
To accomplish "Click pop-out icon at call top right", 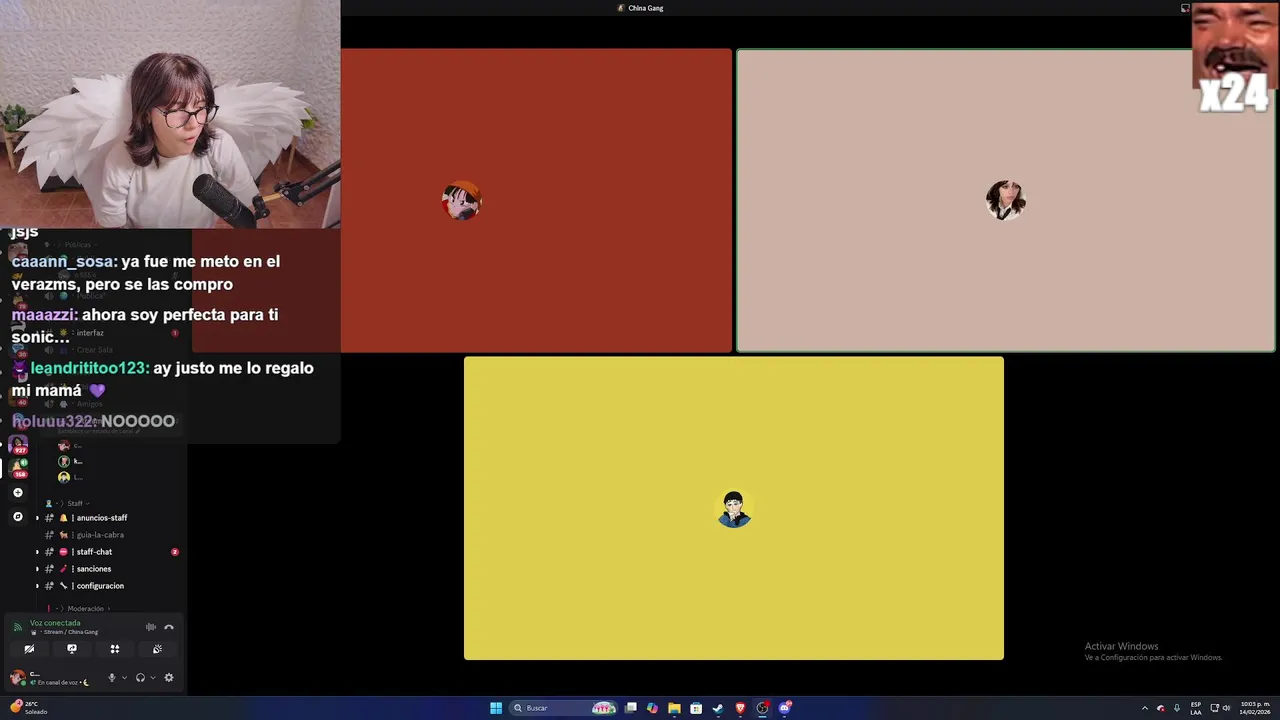I will click(x=1185, y=8).
